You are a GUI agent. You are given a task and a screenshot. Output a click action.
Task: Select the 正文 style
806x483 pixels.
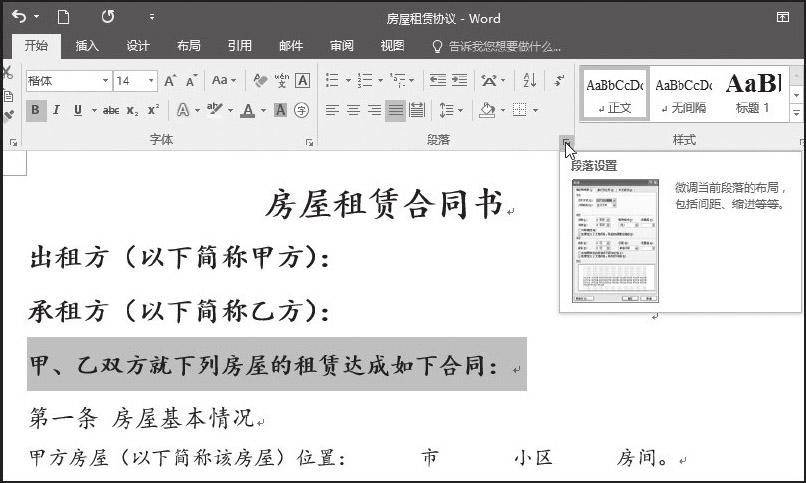[x=615, y=94]
